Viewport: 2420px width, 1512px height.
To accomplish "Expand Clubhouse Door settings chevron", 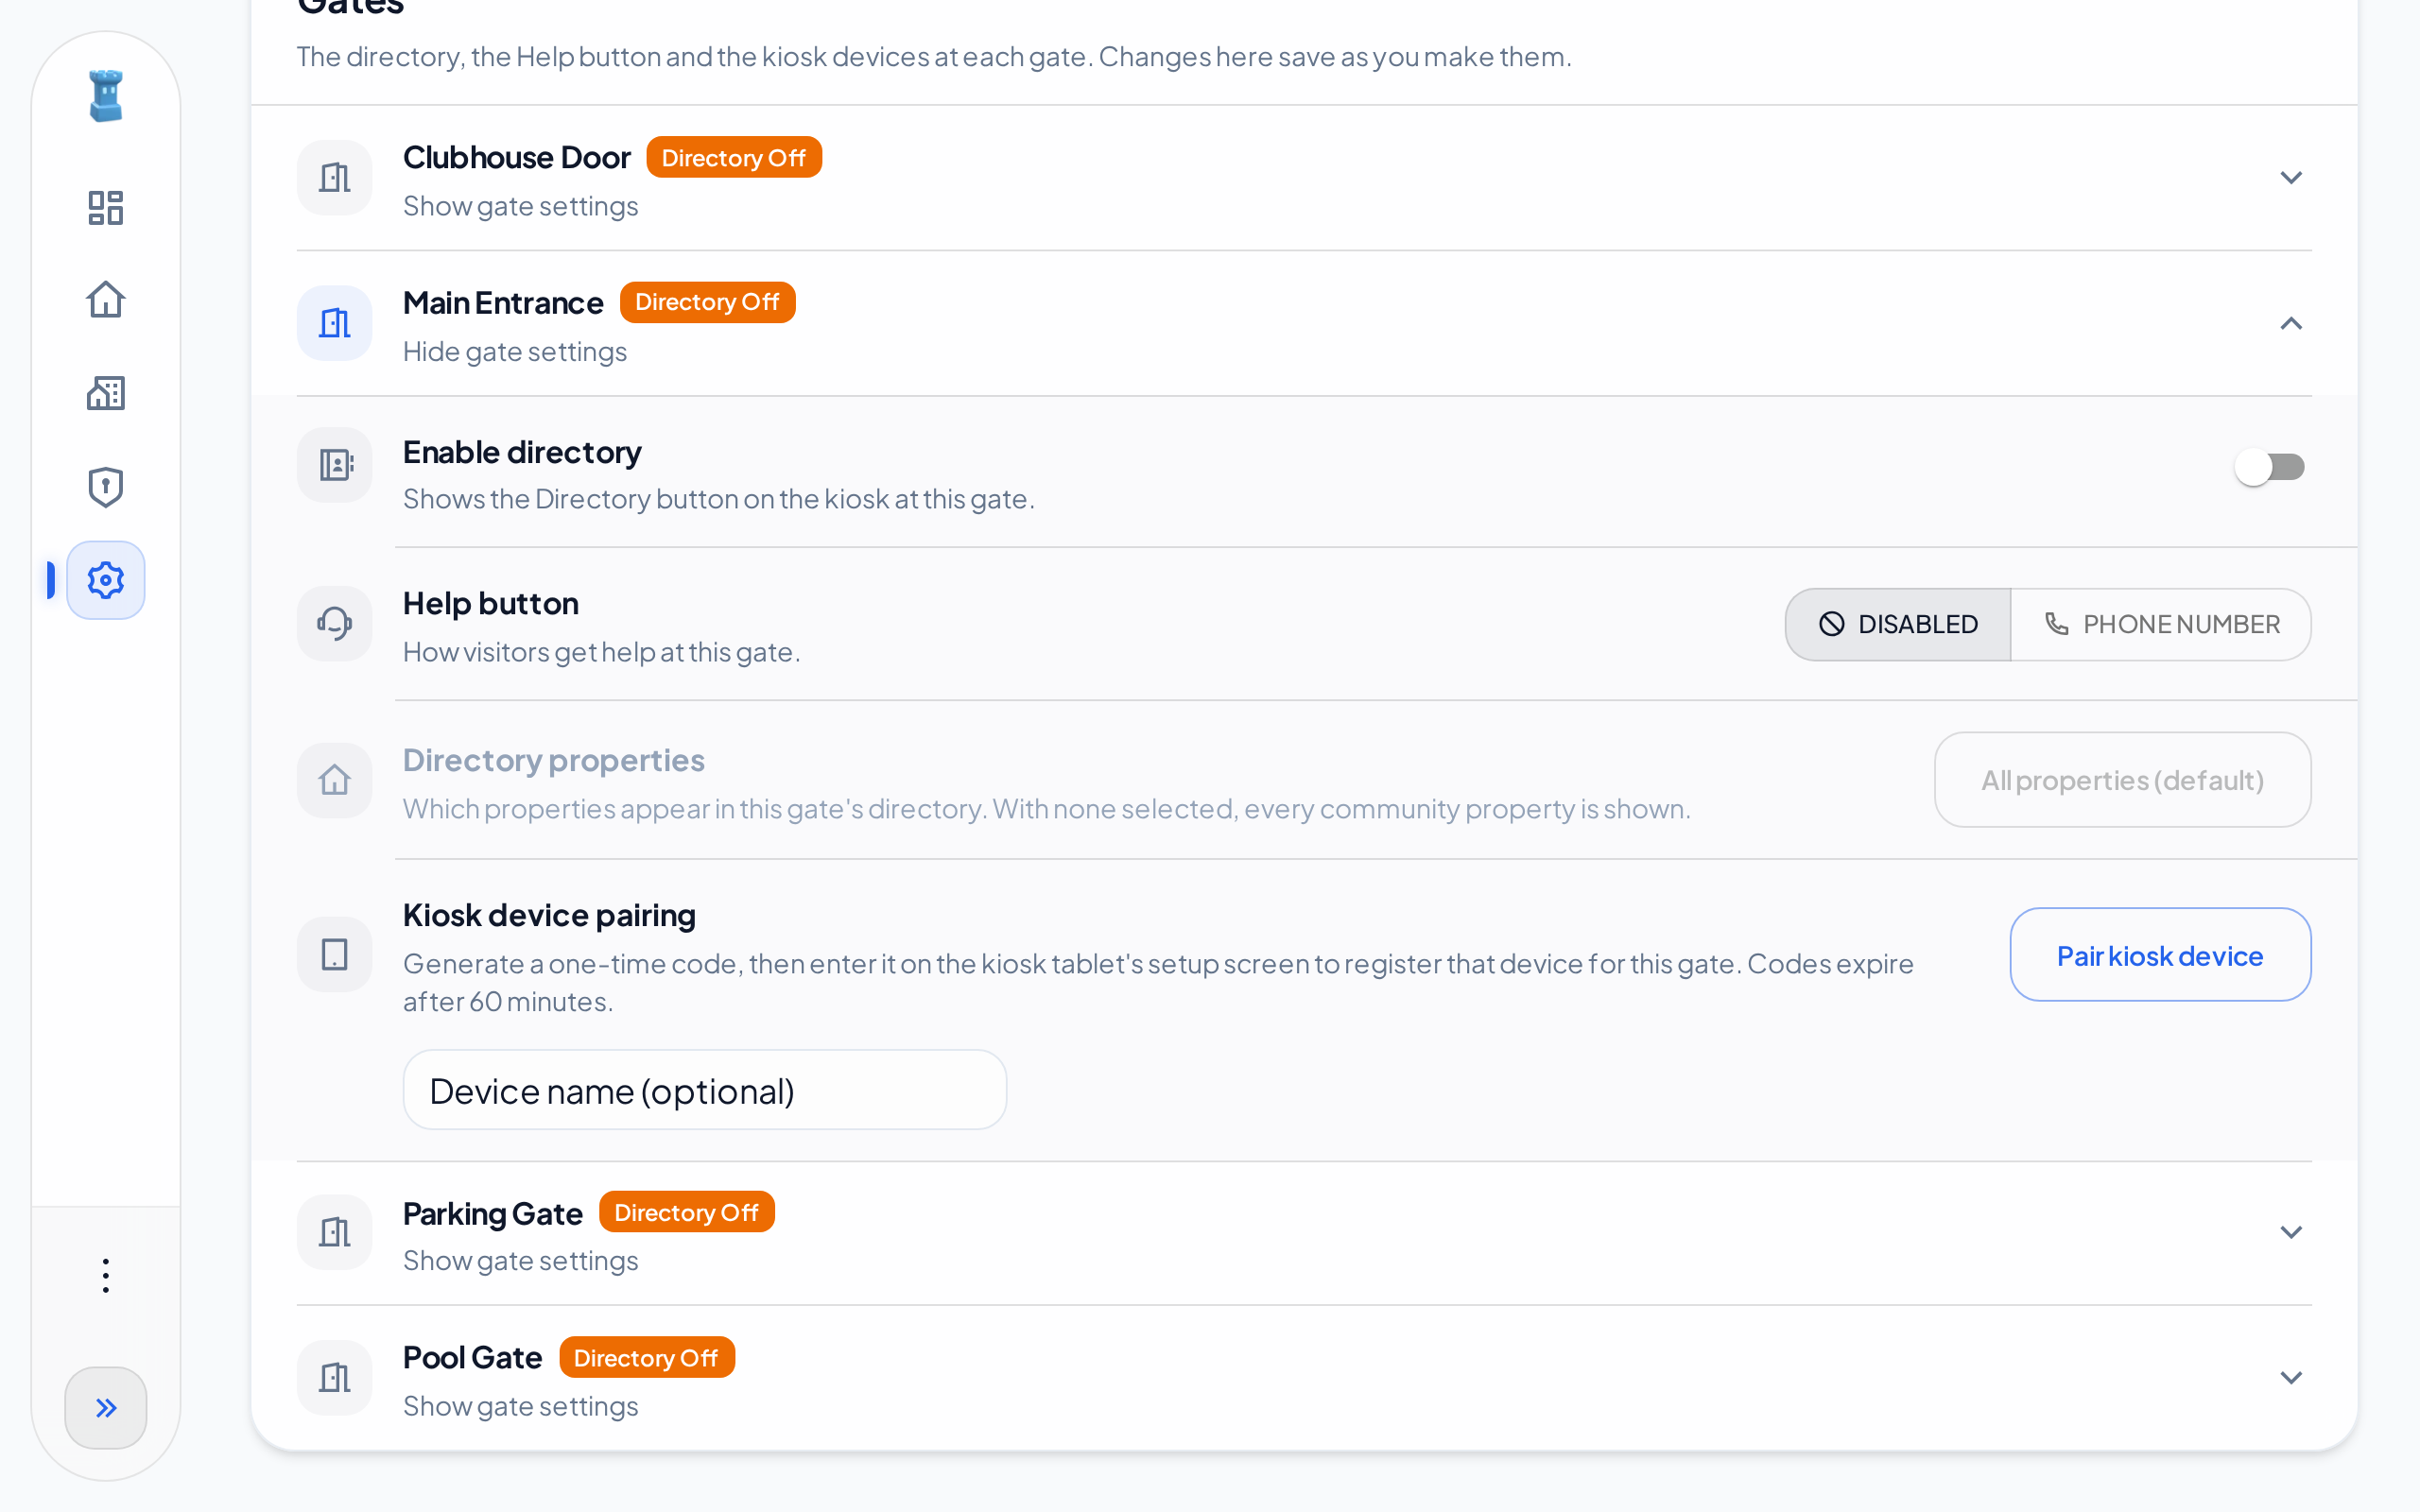I will pos(2291,178).
